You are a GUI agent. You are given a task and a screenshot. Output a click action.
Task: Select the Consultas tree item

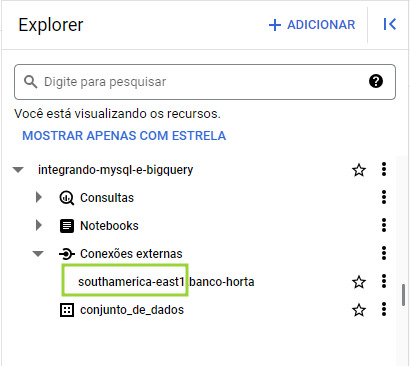pyautogui.click(x=107, y=198)
